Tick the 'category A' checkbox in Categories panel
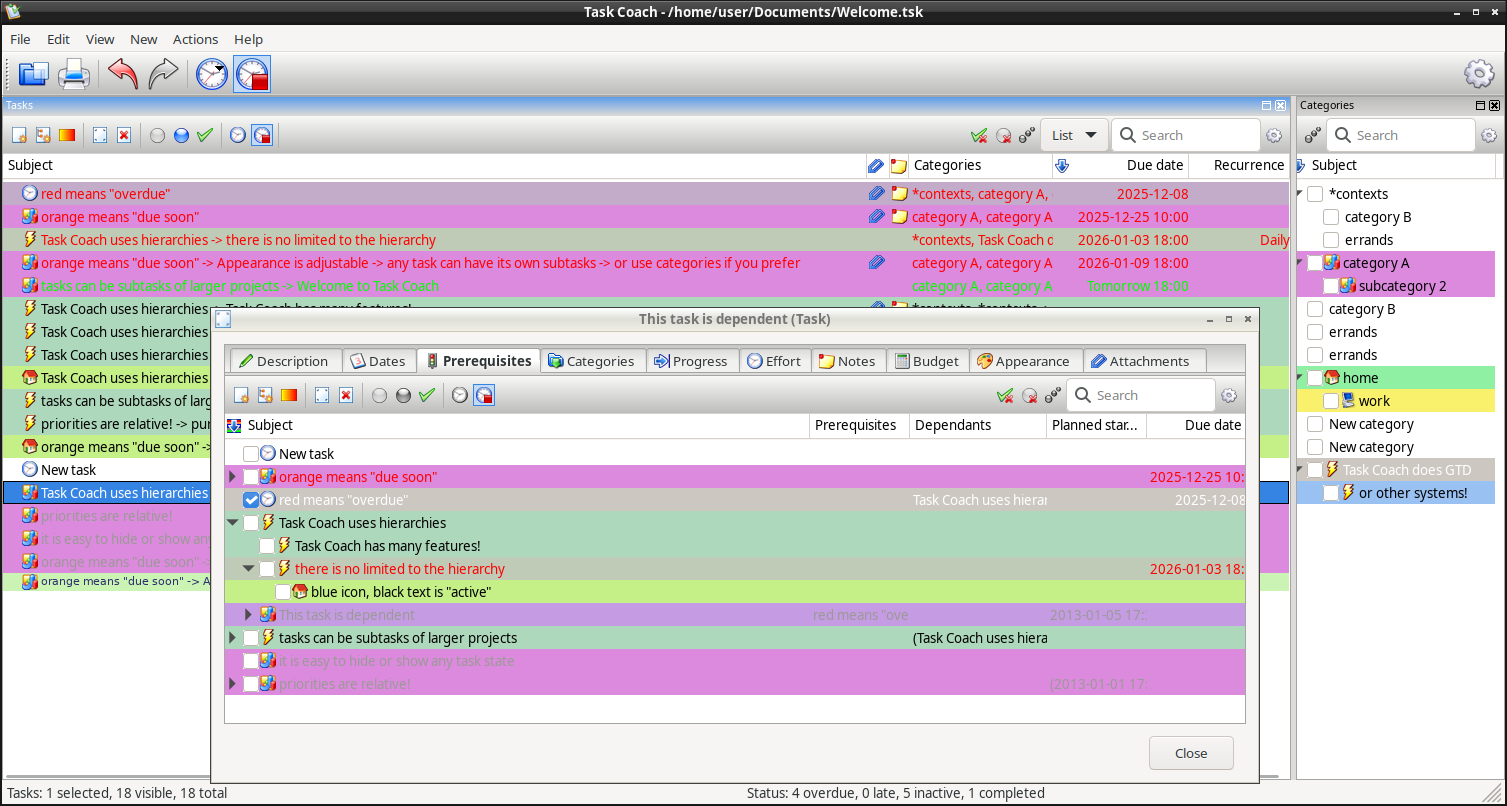This screenshot has height=806, width=1507. [1315, 263]
